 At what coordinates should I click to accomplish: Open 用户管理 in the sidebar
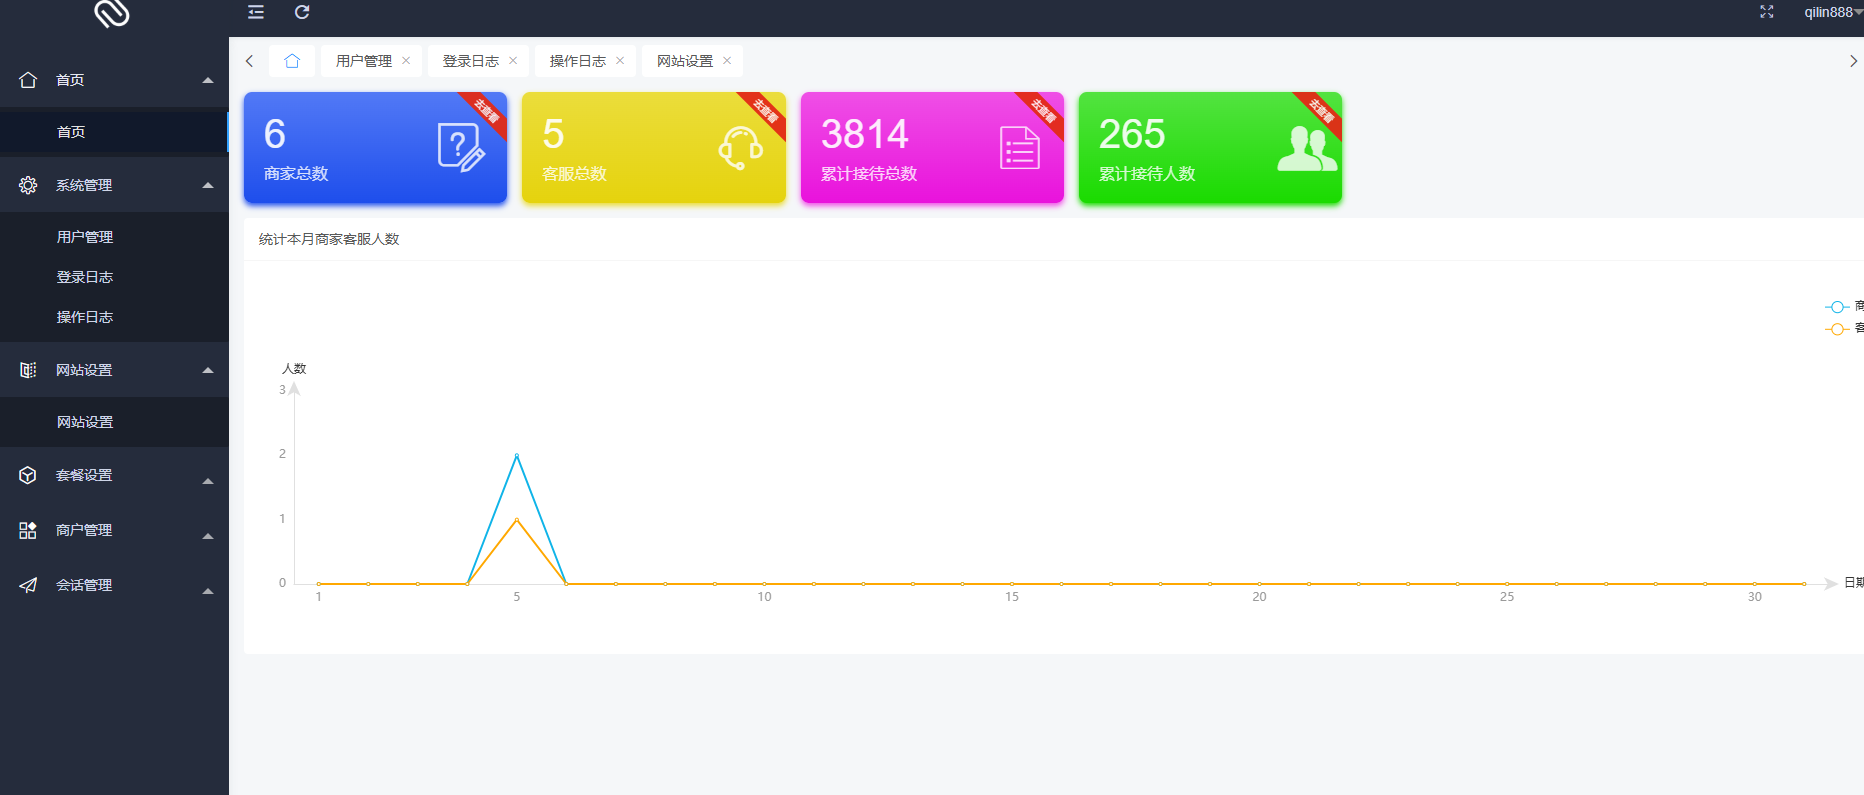point(85,237)
